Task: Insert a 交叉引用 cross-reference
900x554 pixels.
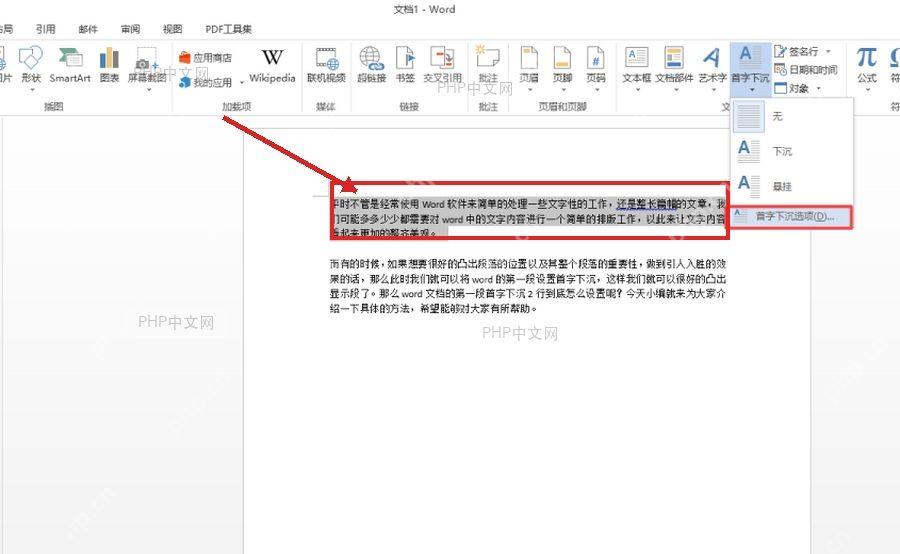Action: coord(443,64)
